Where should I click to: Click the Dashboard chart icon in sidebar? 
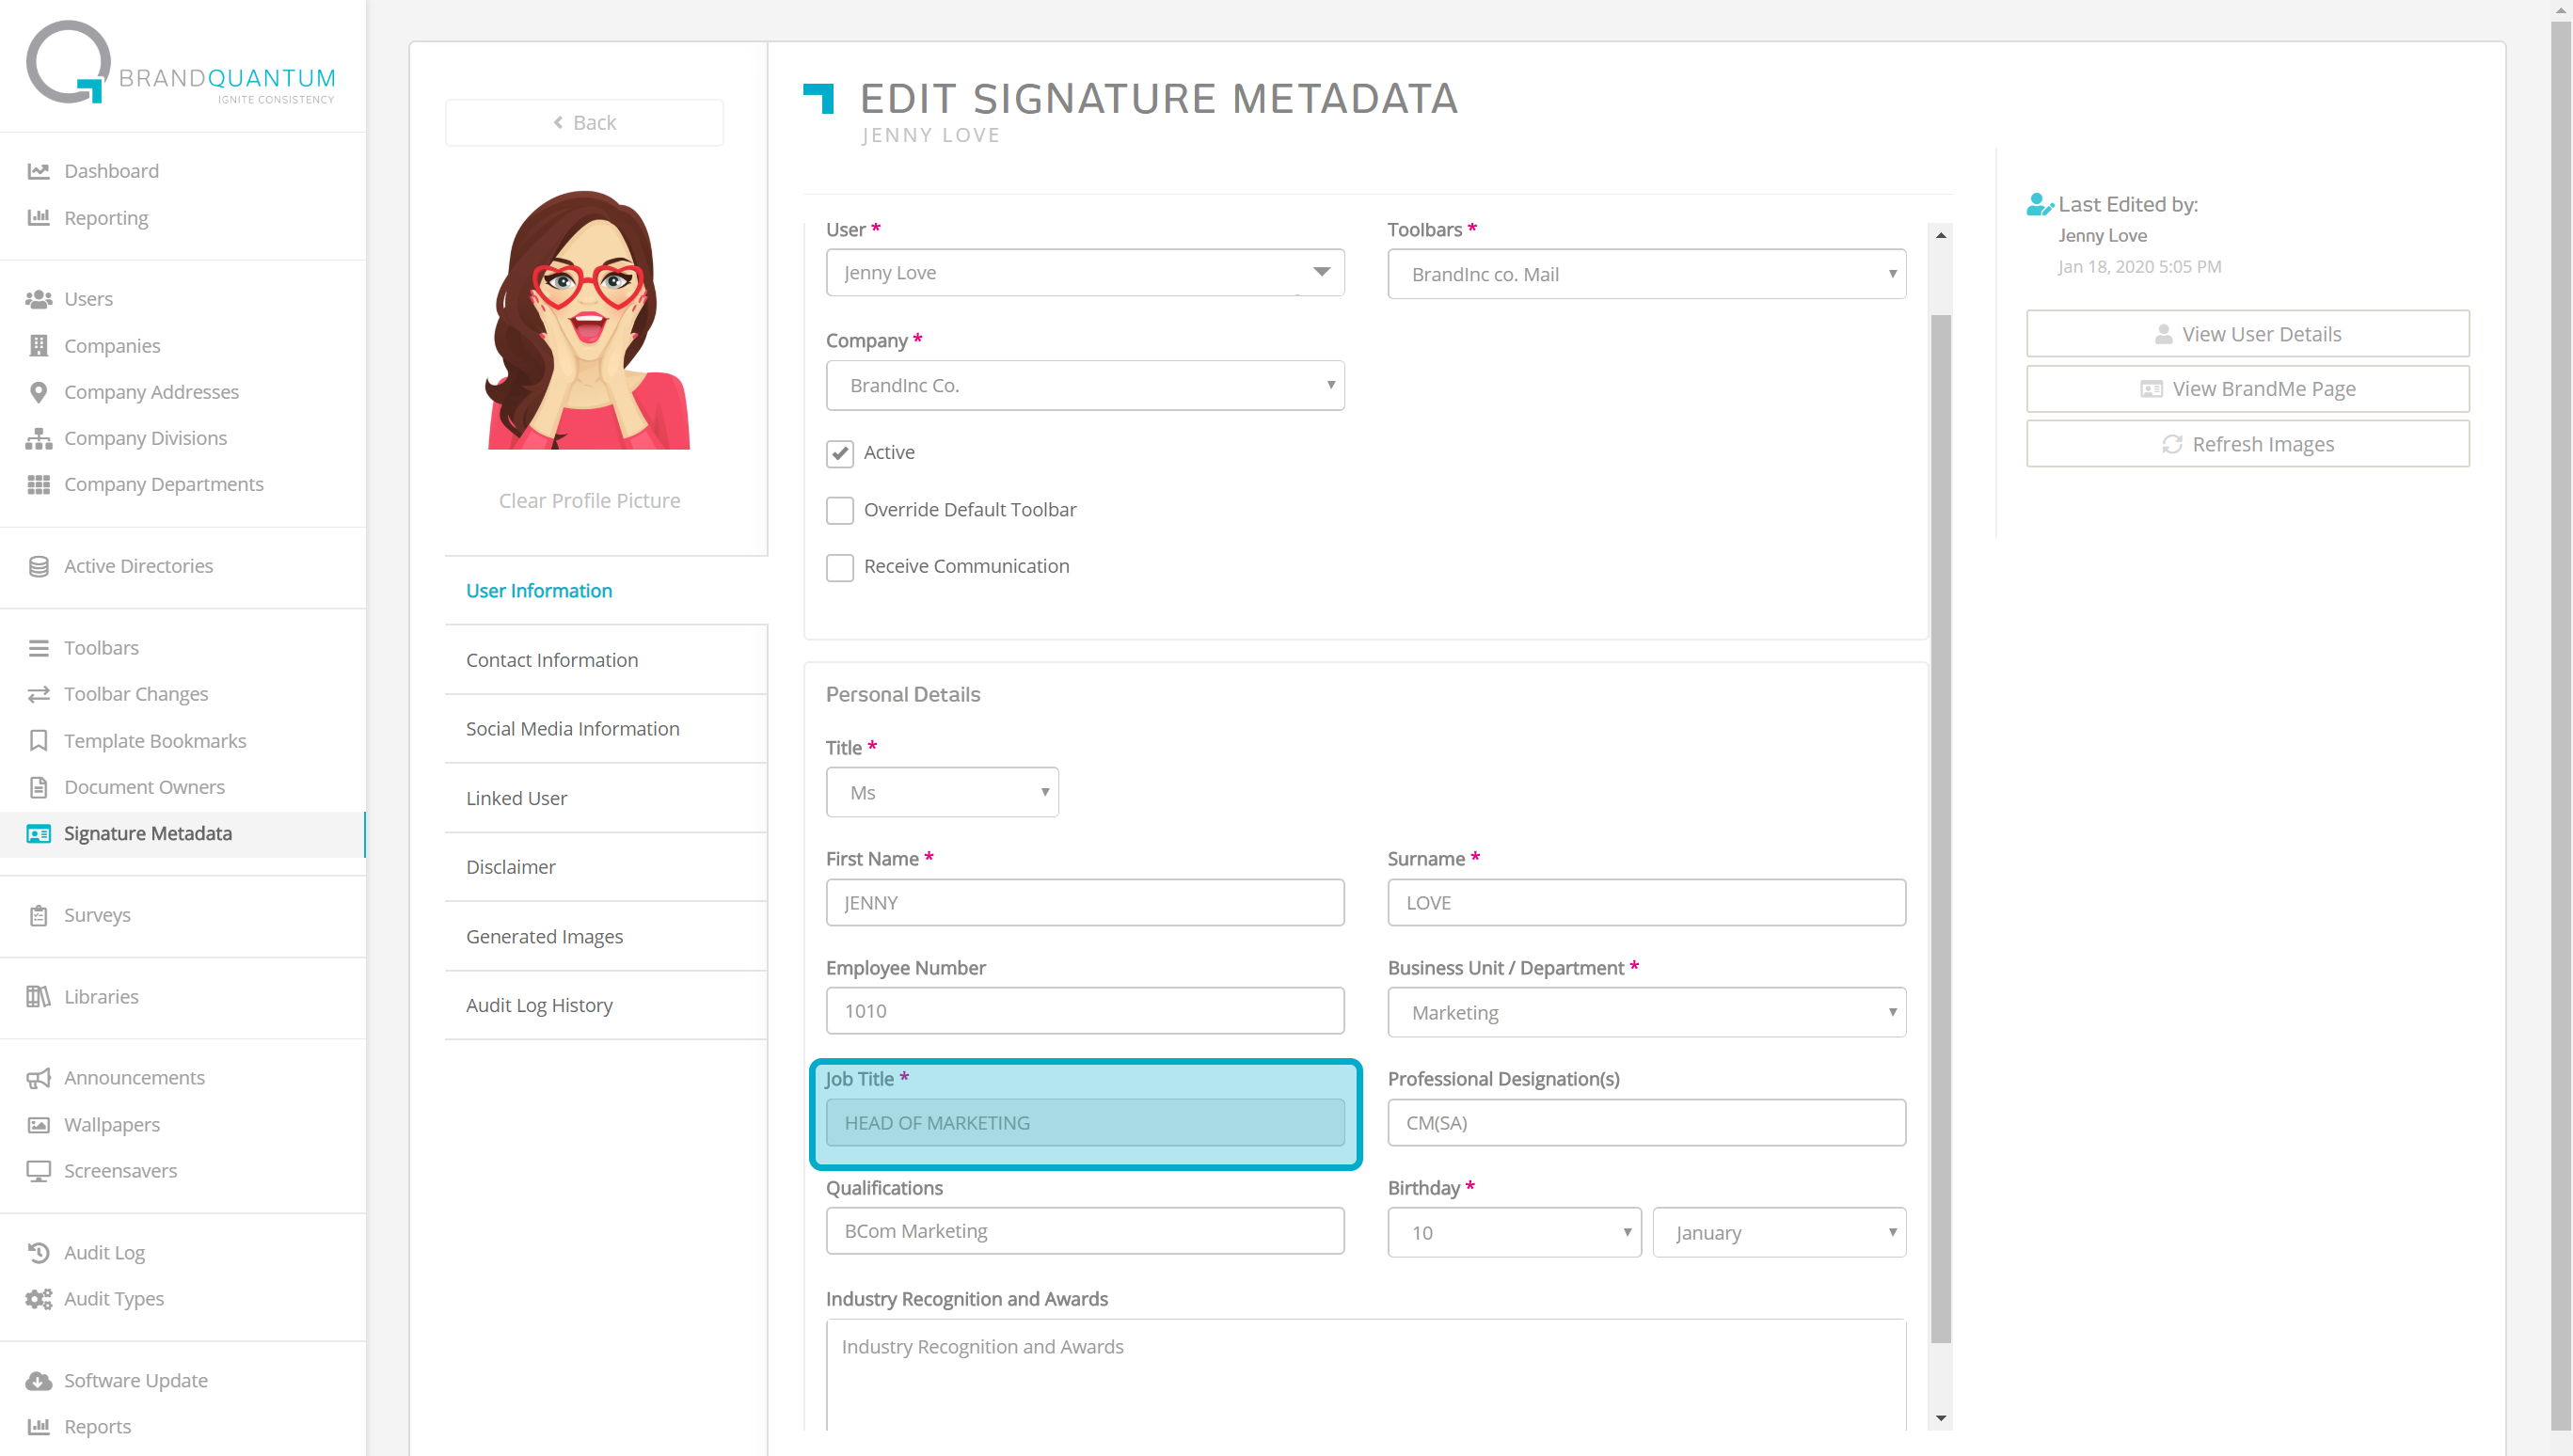pyautogui.click(x=38, y=171)
